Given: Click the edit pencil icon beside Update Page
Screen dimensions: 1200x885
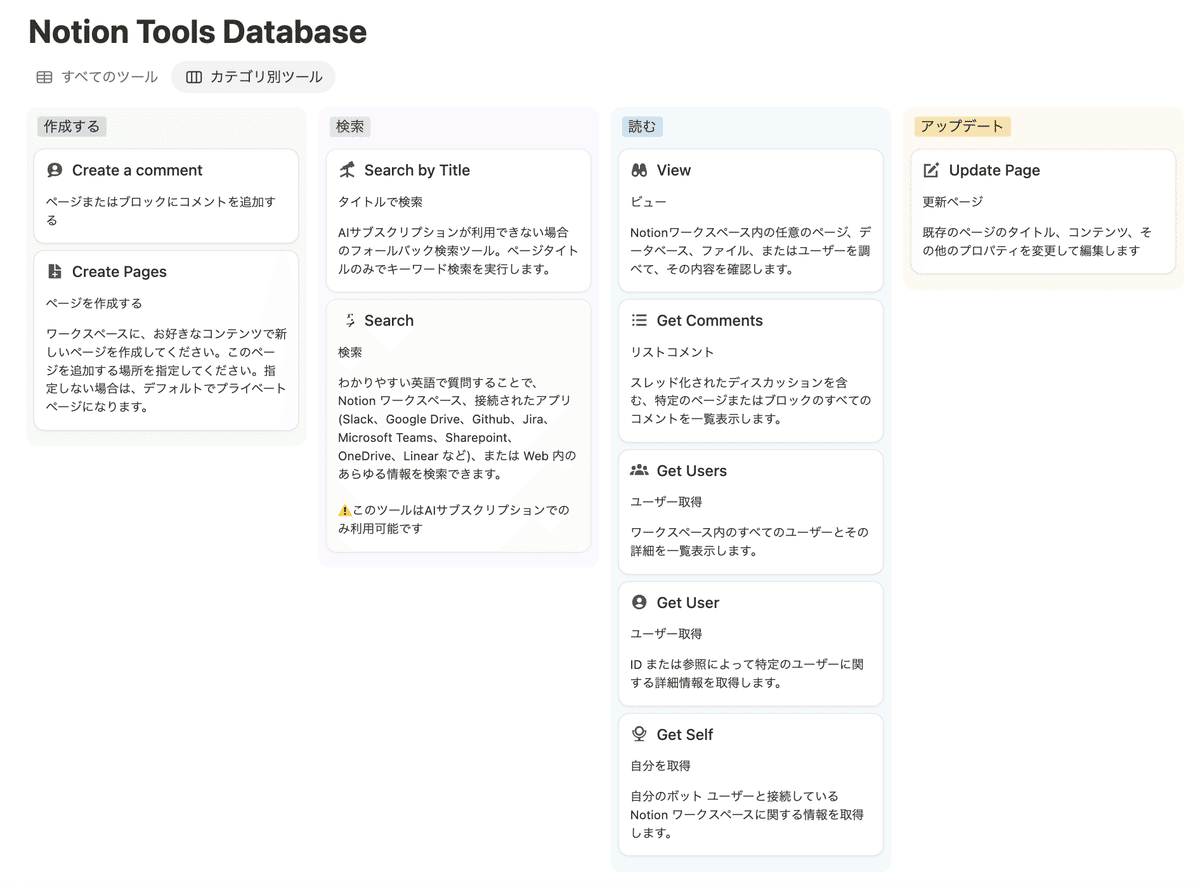Looking at the screenshot, I should (931, 171).
